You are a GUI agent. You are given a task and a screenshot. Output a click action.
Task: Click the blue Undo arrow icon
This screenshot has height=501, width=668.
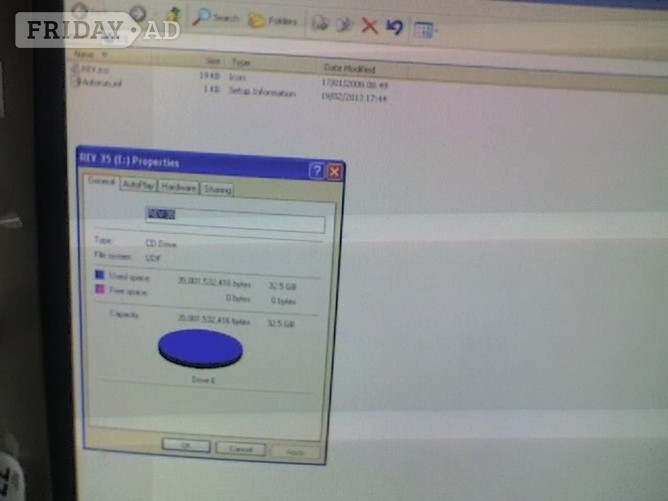coord(394,27)
